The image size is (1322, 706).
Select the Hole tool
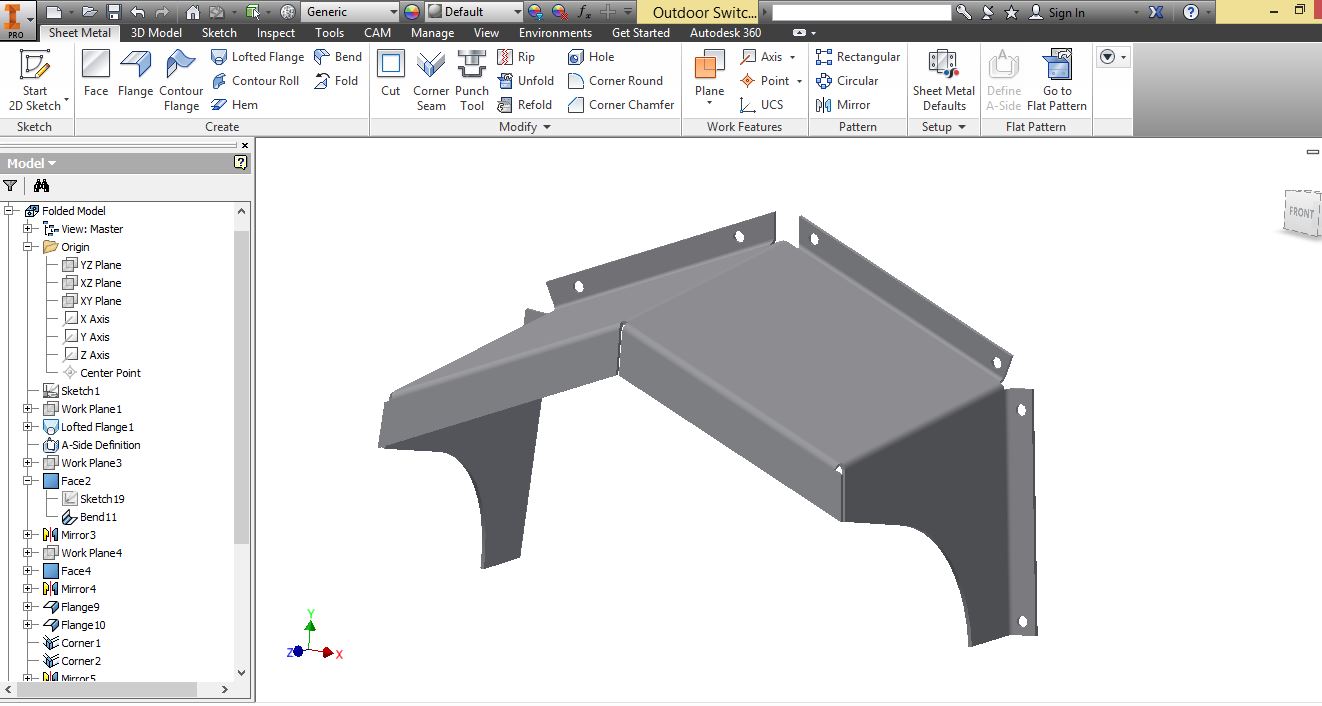coord(590,57)
